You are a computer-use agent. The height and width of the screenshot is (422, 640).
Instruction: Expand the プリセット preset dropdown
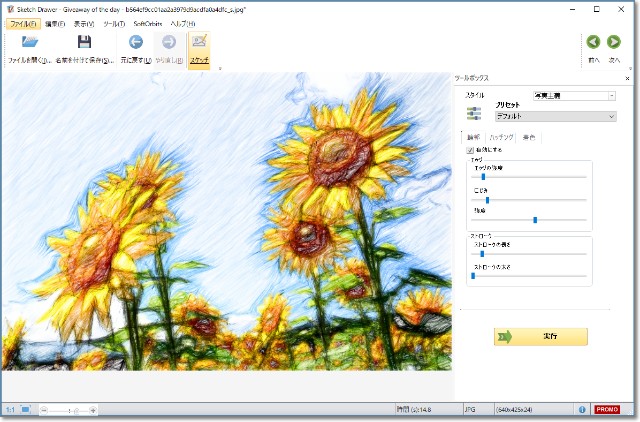pos(555,116)
